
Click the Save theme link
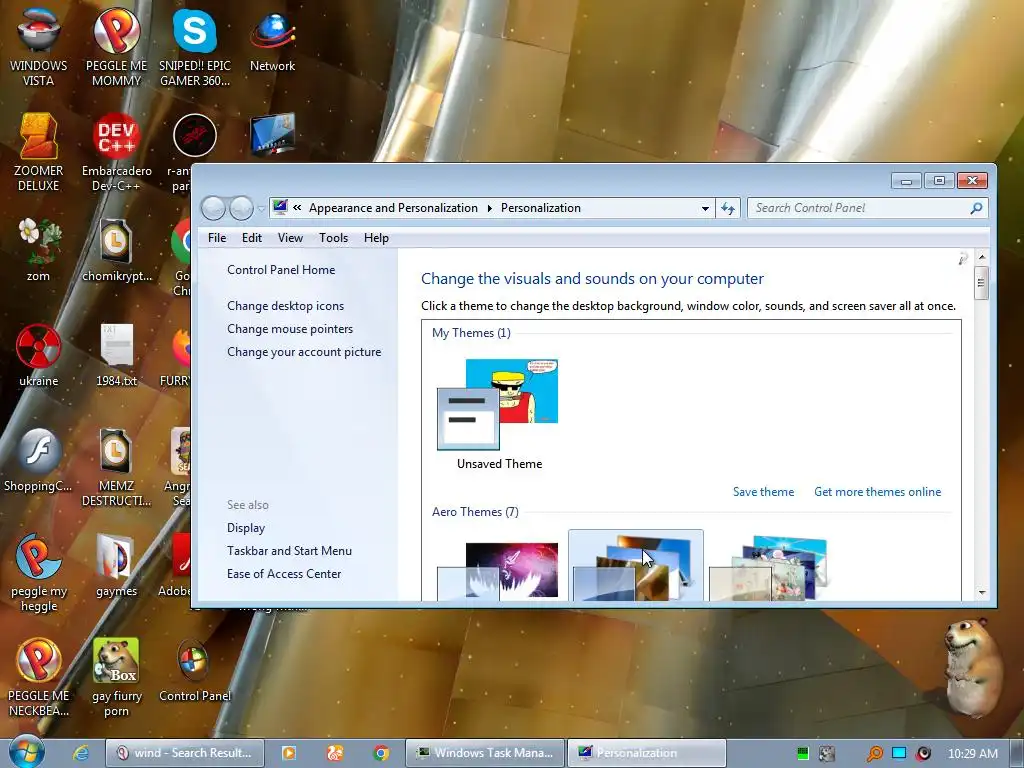coord(763,492)
